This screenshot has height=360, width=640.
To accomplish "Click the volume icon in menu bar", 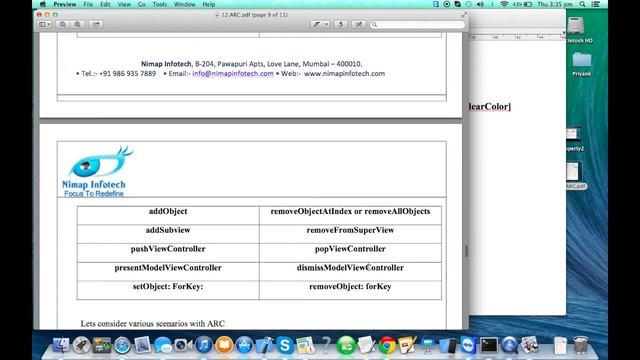I will point(480,4).
